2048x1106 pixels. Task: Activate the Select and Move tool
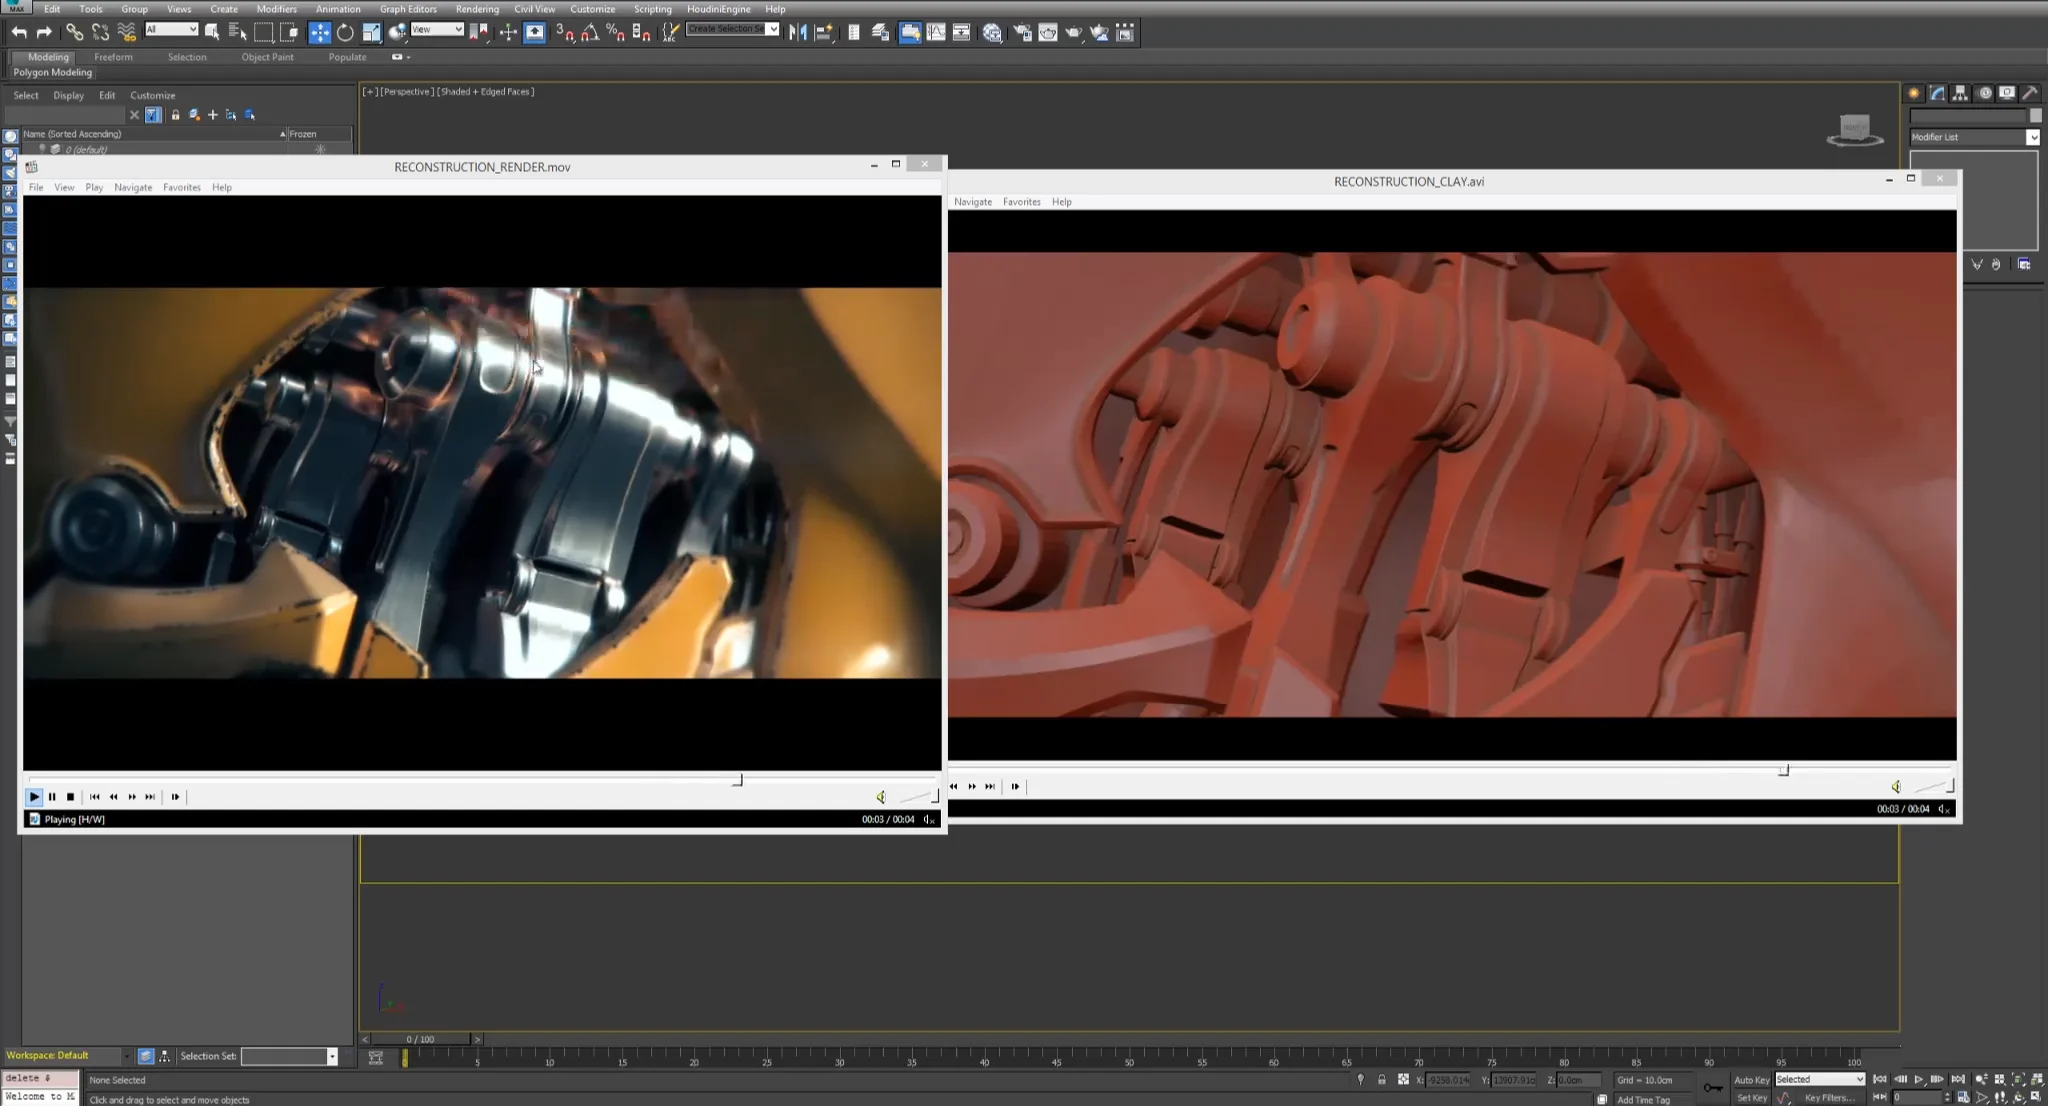[319, 33]
